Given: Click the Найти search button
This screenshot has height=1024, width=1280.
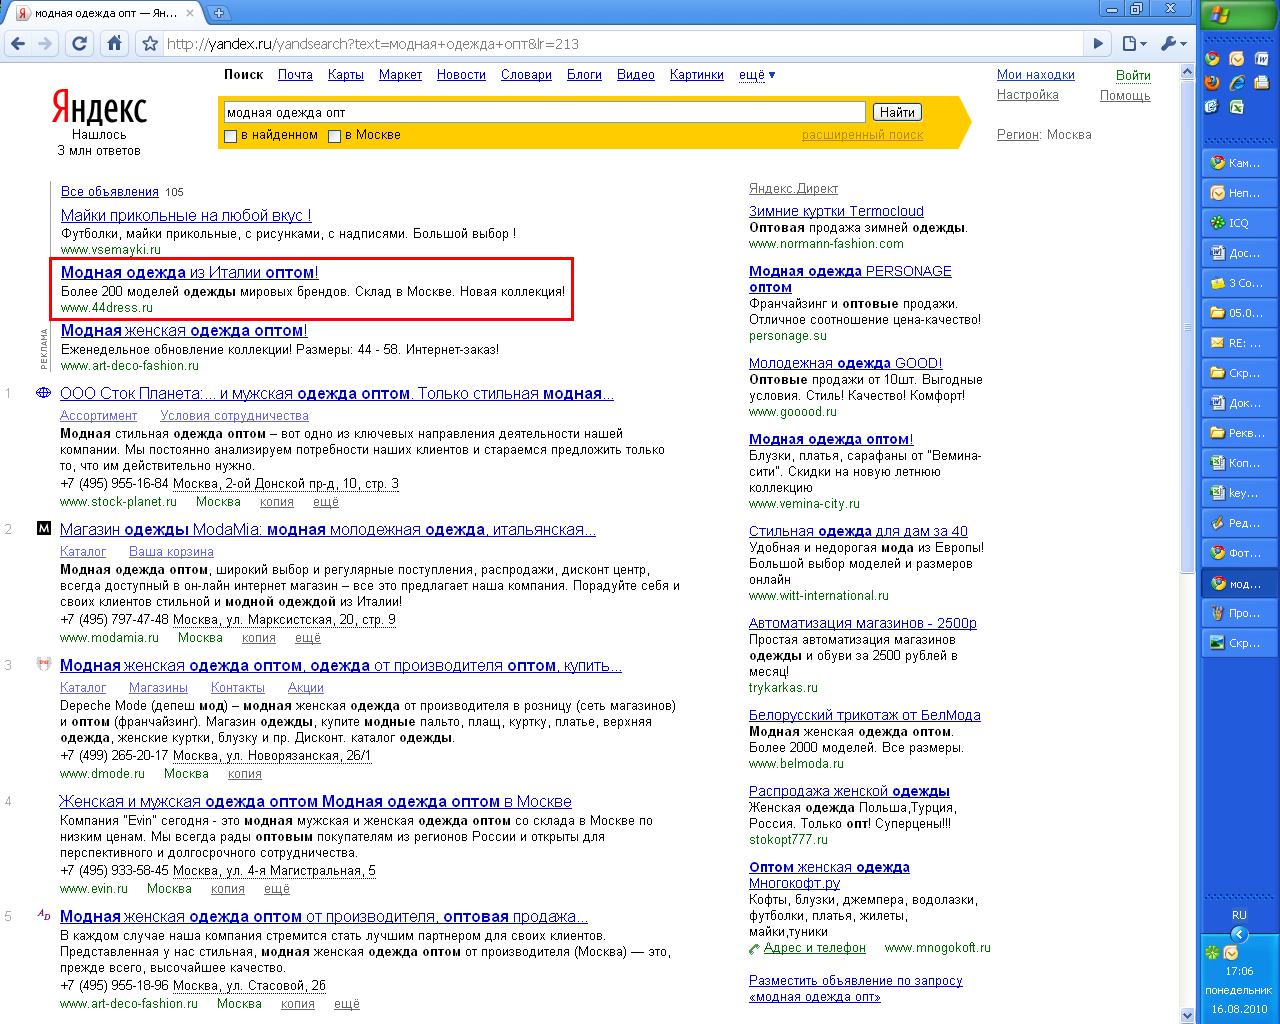Looking at the screenshot, I should click(x=897, y=112).
